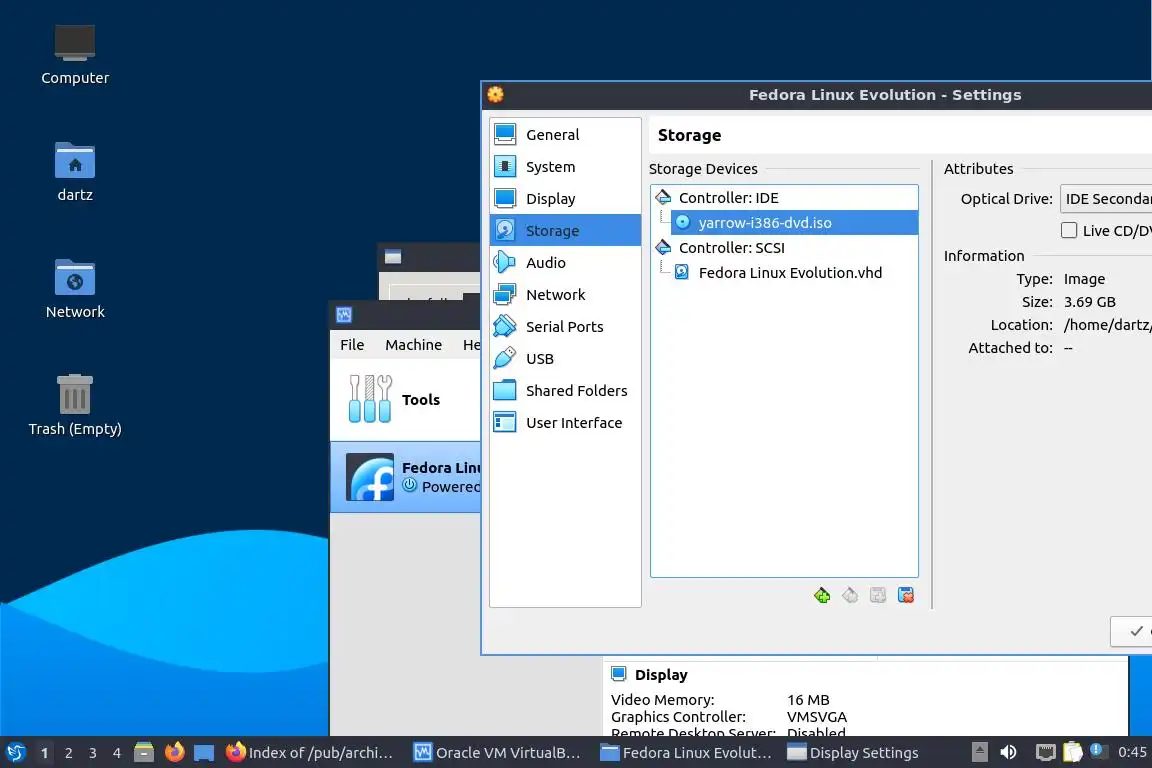Open the General settings category
1152x768 pixels.
(x=565, y=134)
